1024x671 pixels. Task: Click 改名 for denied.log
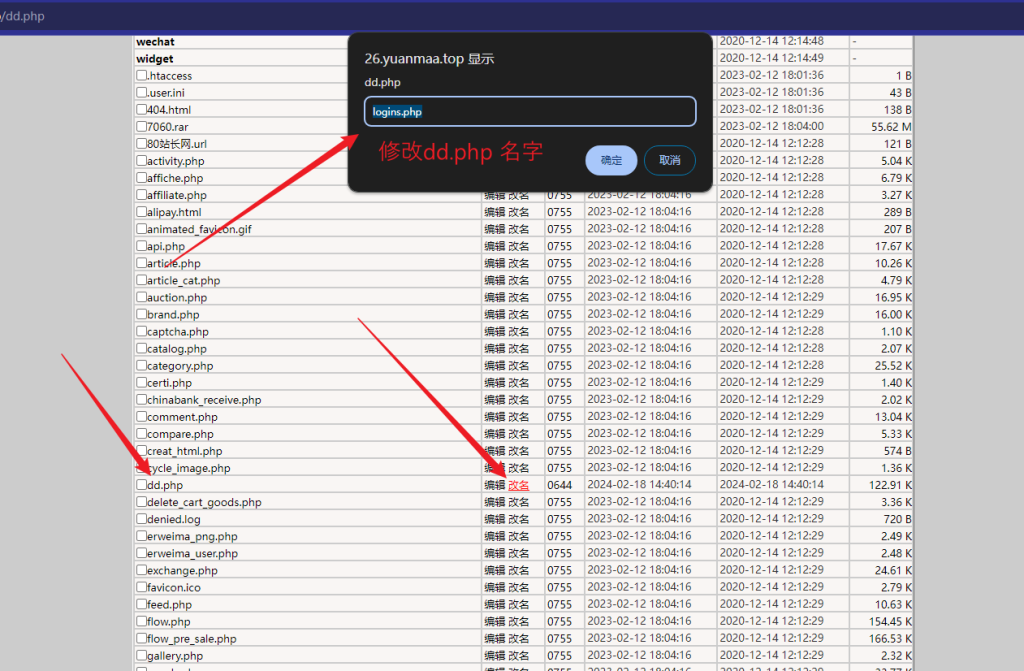[519, 519]
